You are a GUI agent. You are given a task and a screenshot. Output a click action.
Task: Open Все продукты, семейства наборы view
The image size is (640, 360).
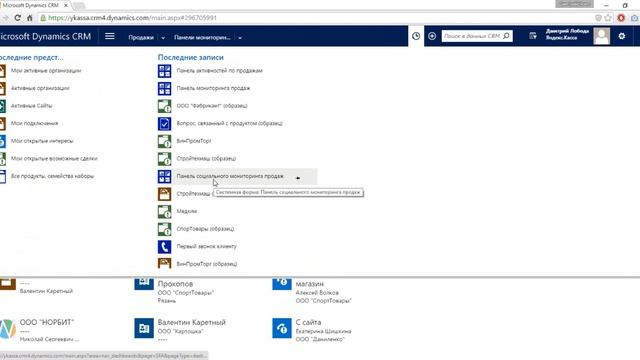[52, 176]
